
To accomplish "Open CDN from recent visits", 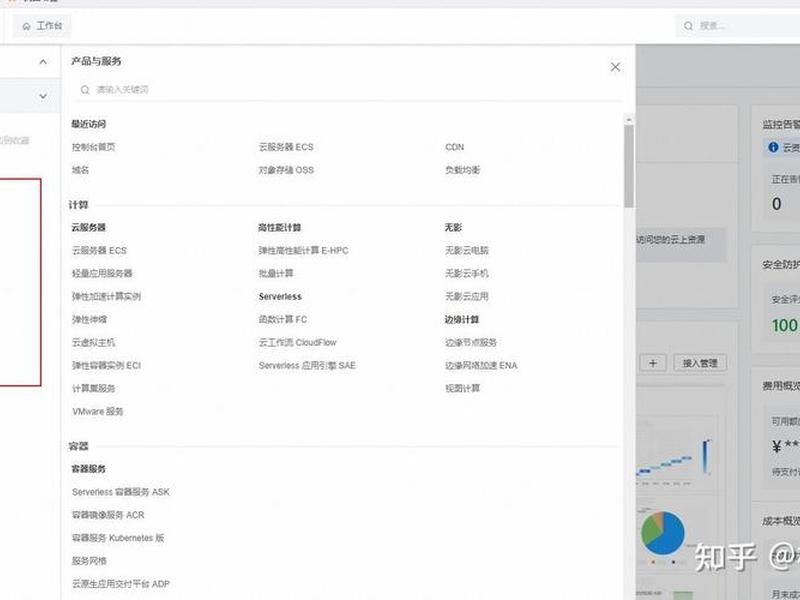I will (454, 147).
